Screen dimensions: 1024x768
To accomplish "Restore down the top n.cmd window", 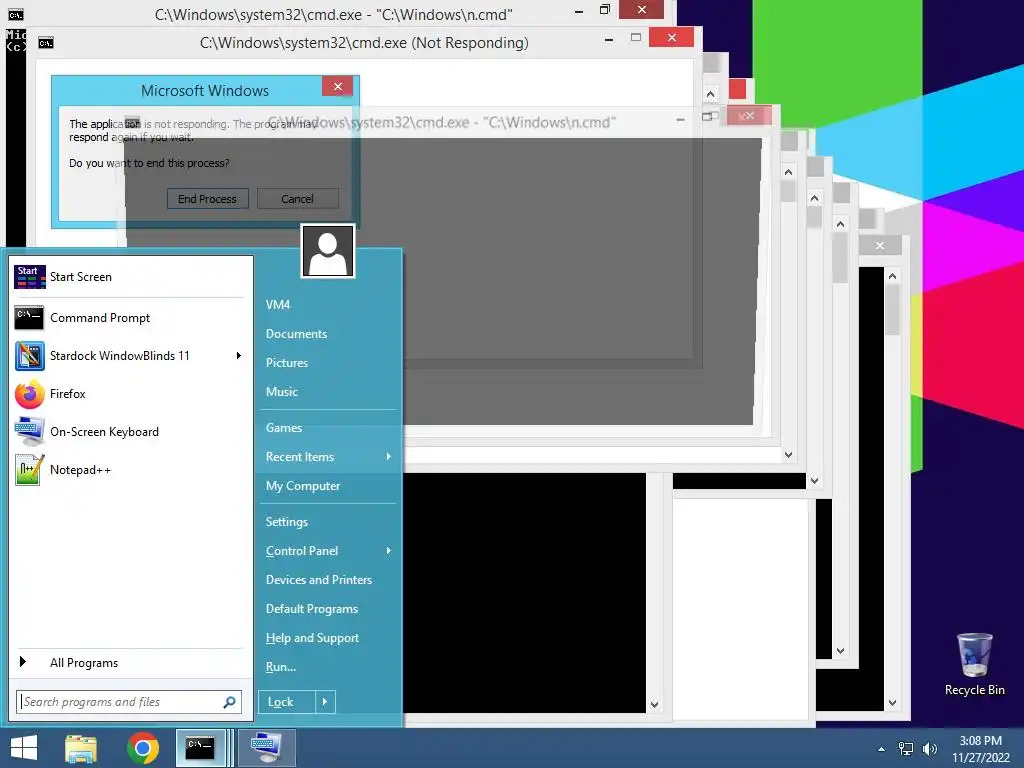I will pyautogui.click(x=605, y=10).
